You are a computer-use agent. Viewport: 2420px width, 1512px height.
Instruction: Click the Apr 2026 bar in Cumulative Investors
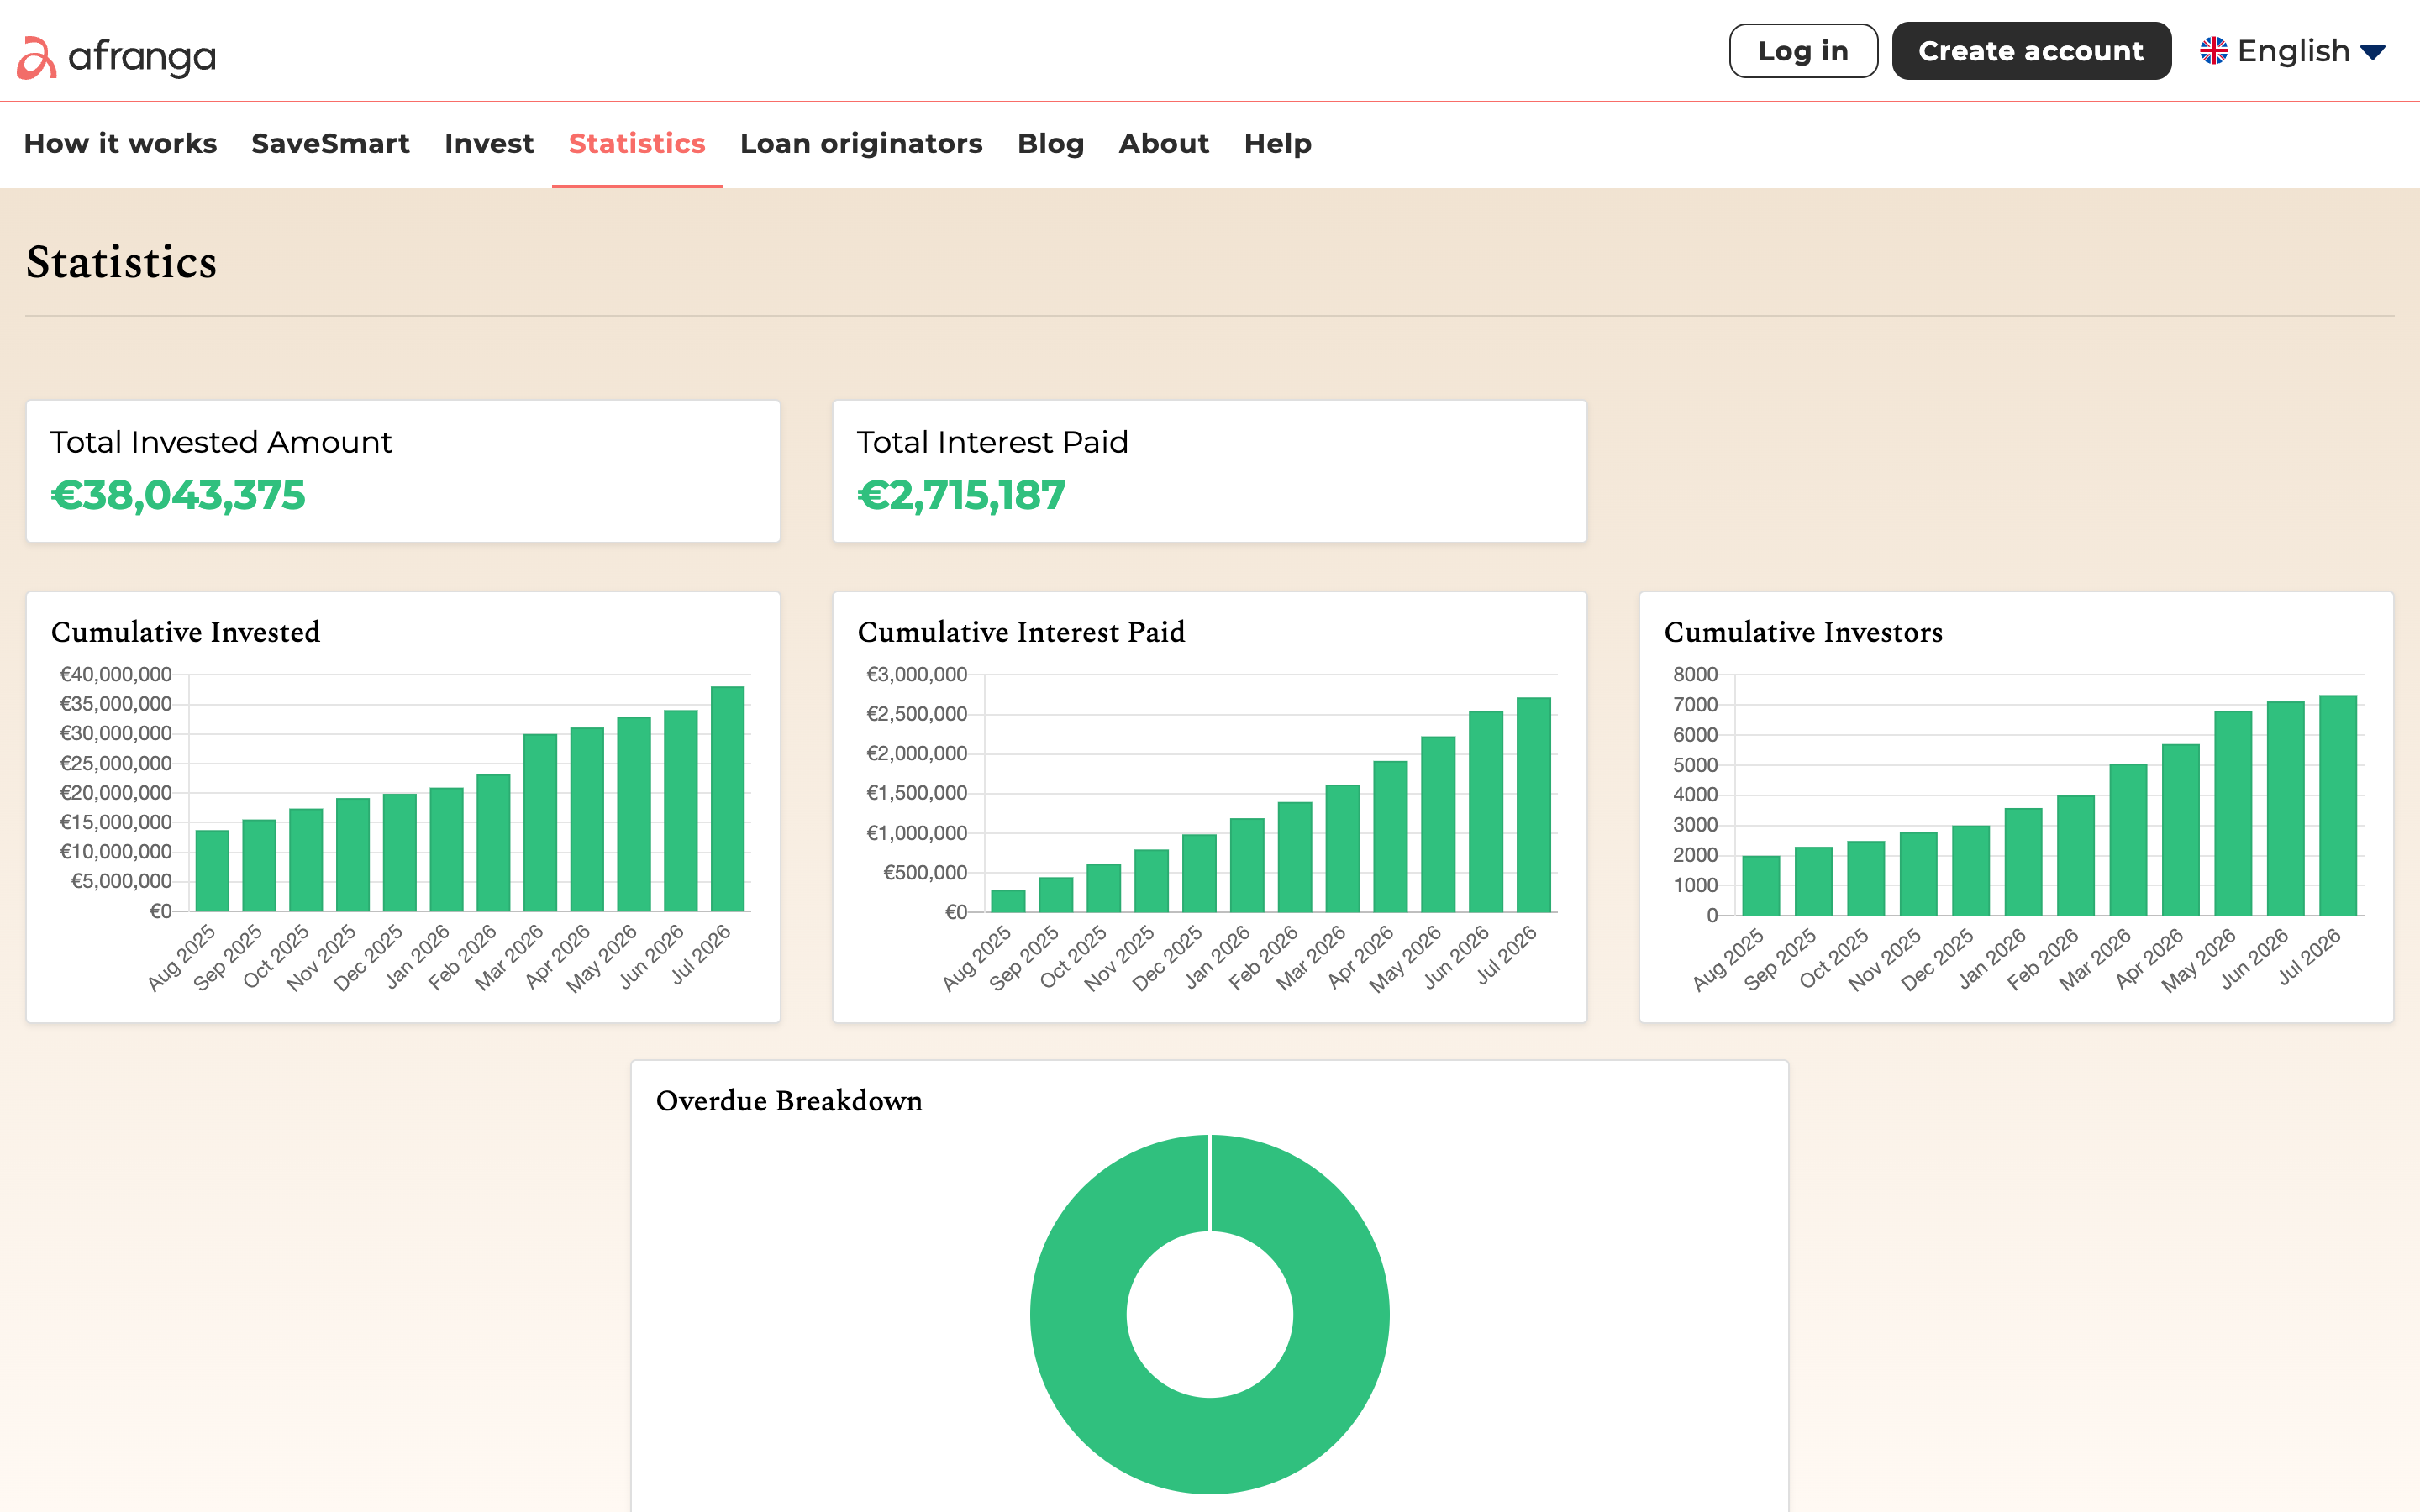coord(2180,830)
